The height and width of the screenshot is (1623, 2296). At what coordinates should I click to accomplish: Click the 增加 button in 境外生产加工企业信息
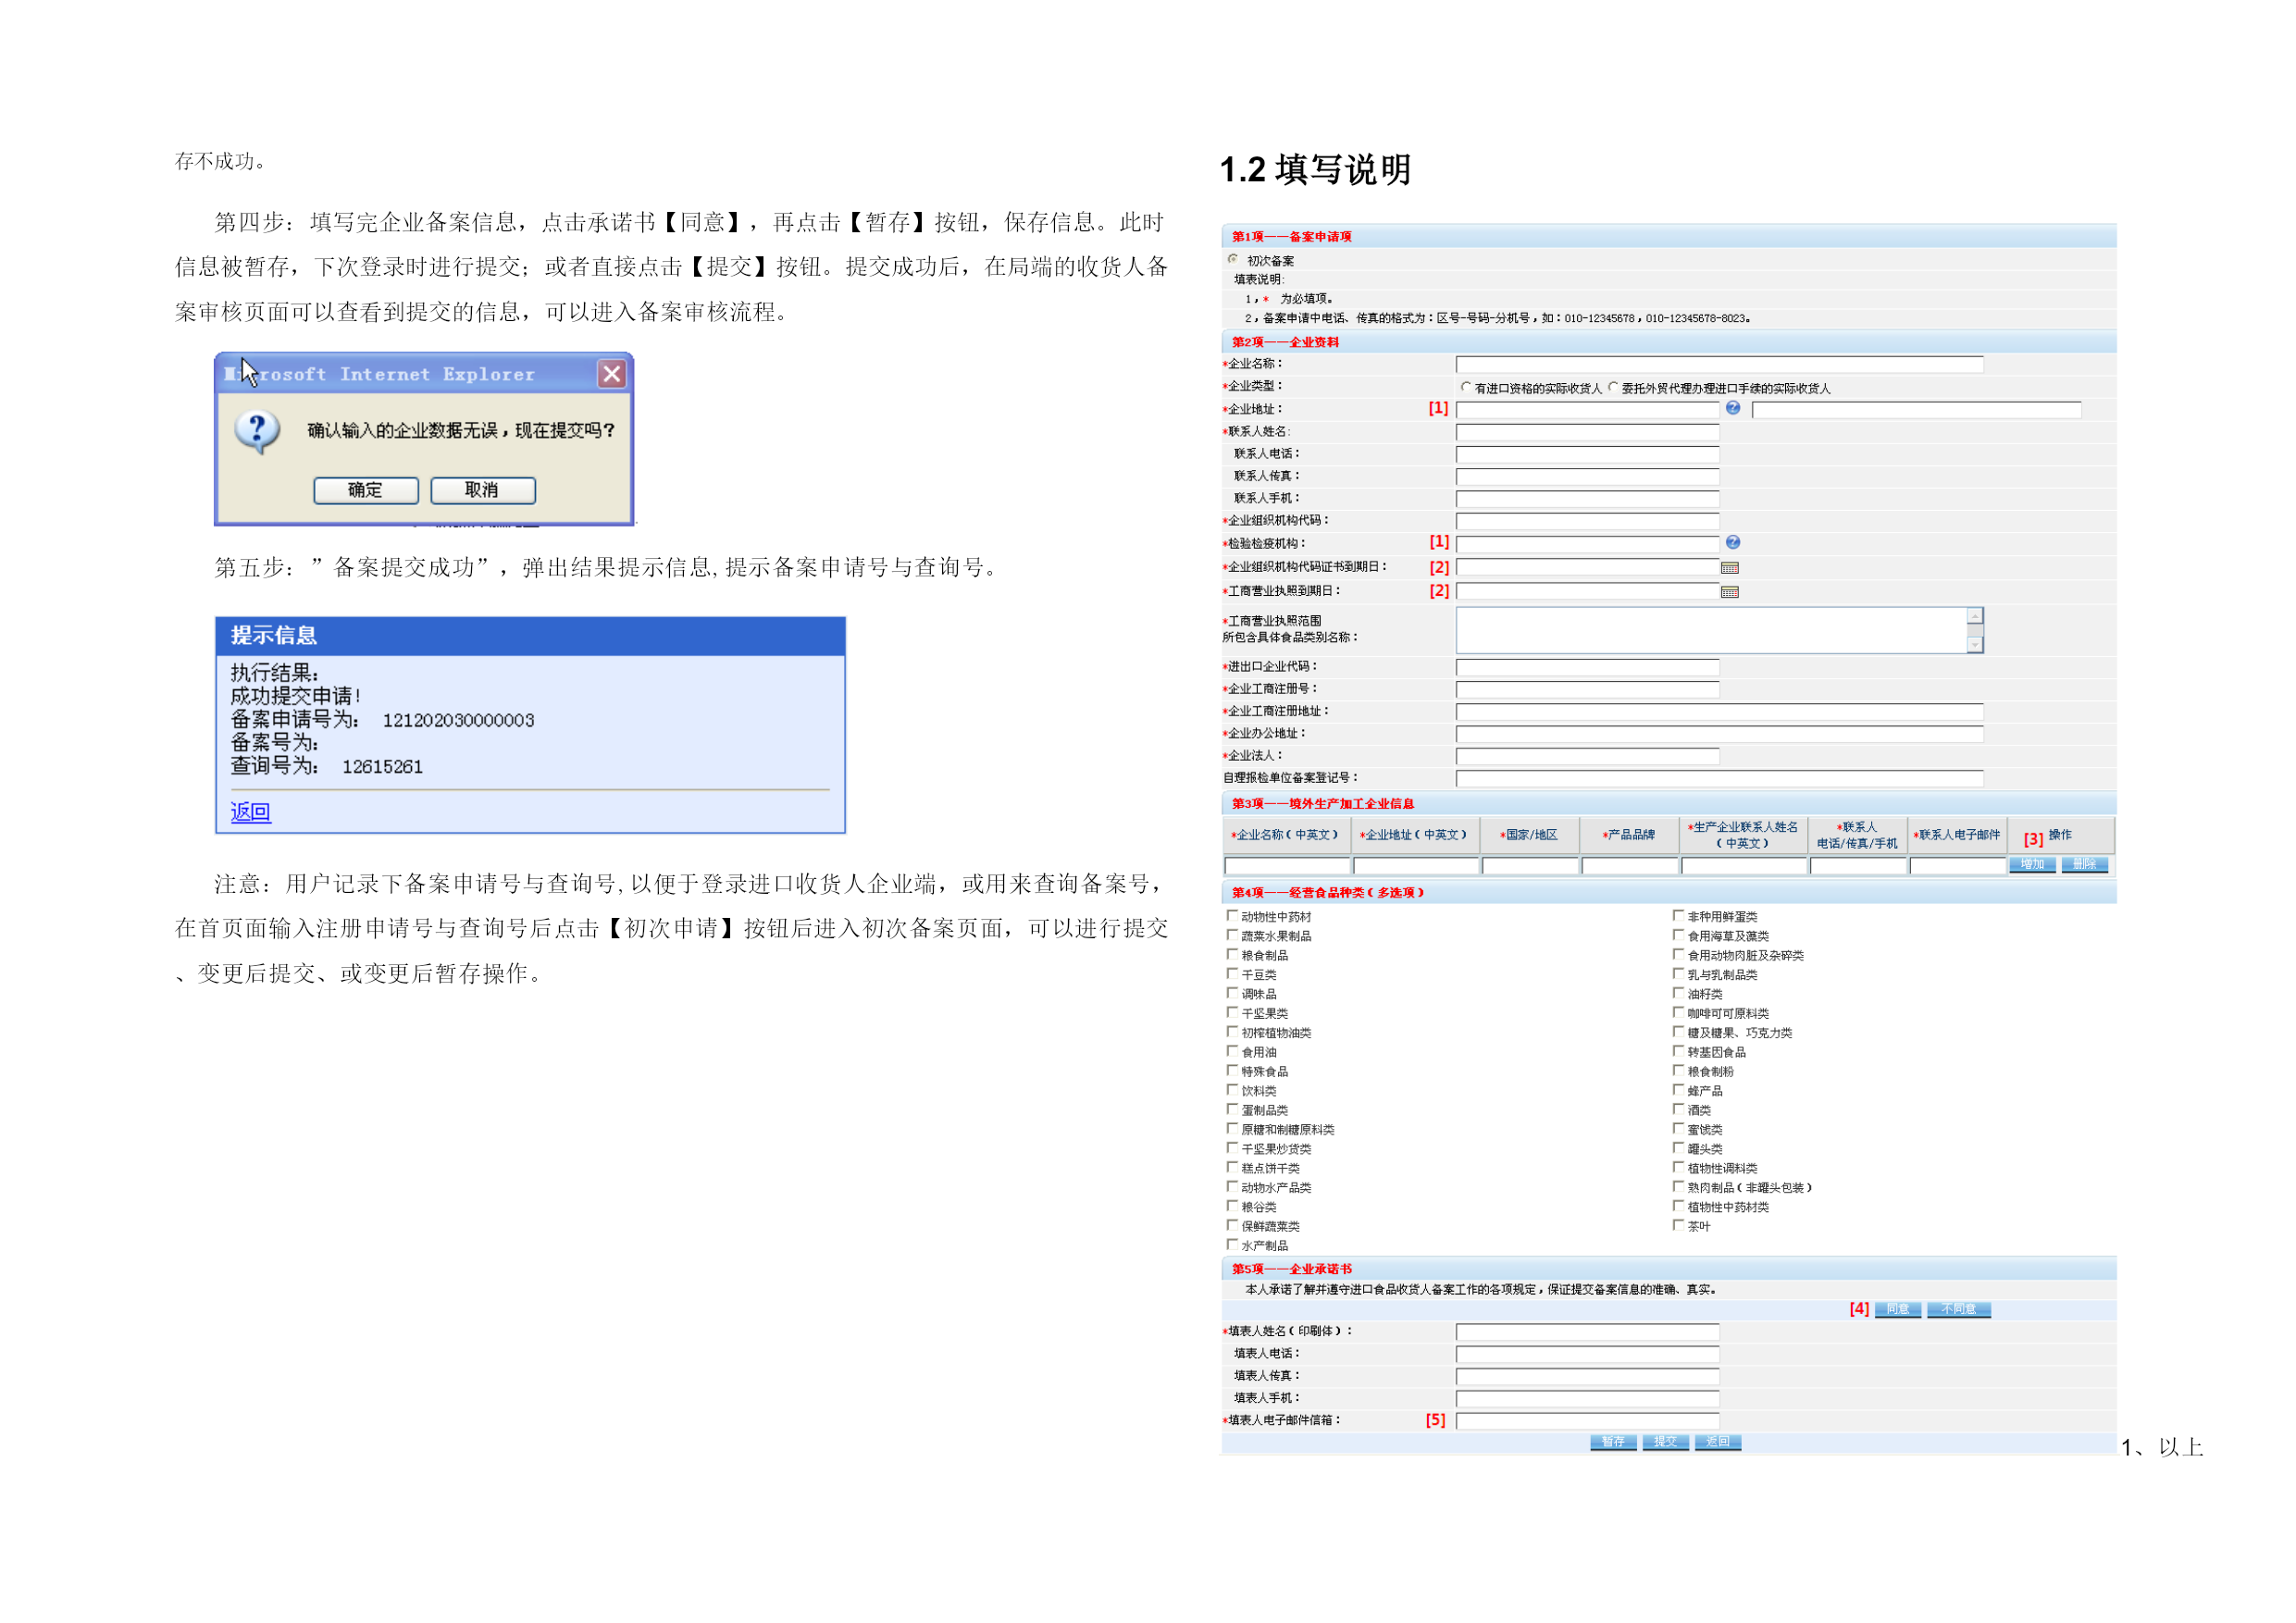(x=2032, y=865)
